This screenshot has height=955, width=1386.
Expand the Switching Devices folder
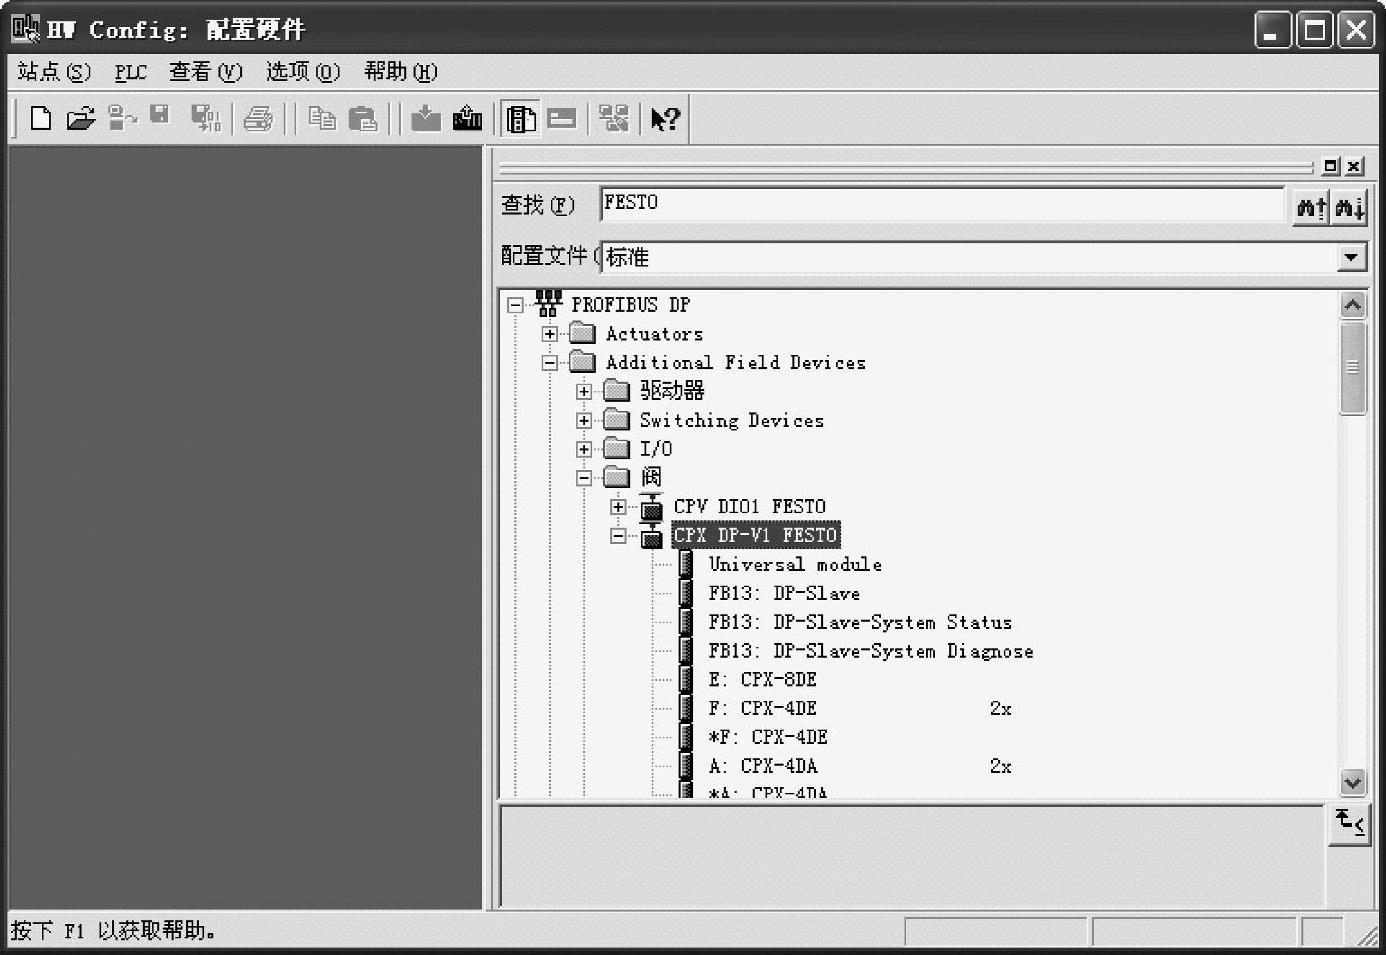point(584,420)
